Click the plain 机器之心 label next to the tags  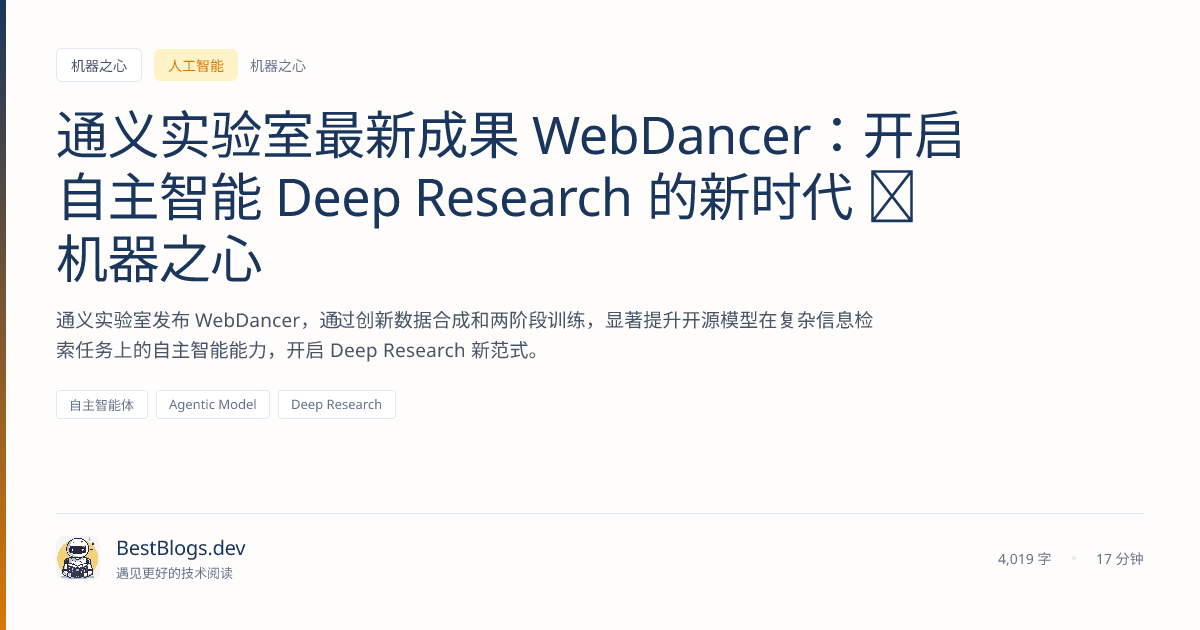click(x=277, y=66)
